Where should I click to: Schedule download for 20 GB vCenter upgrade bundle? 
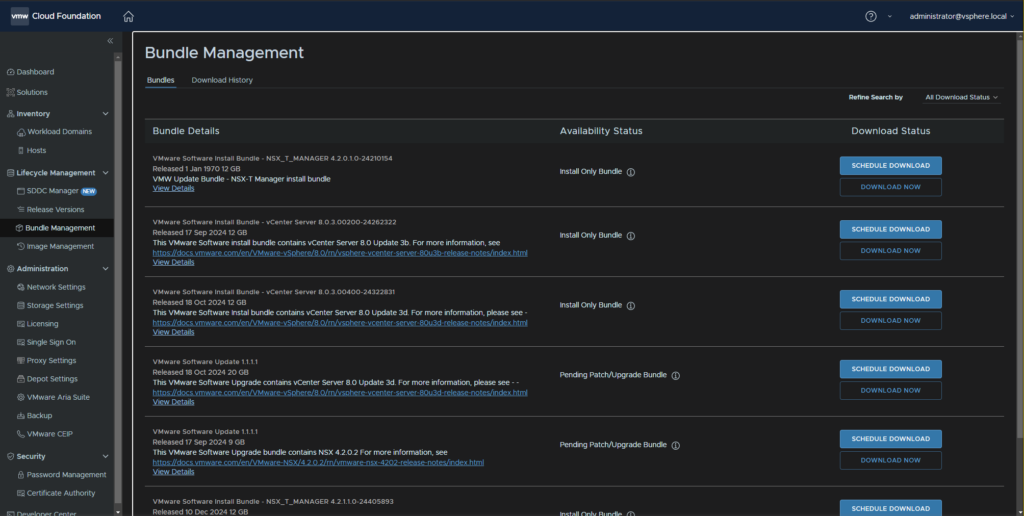coord(891,369)
